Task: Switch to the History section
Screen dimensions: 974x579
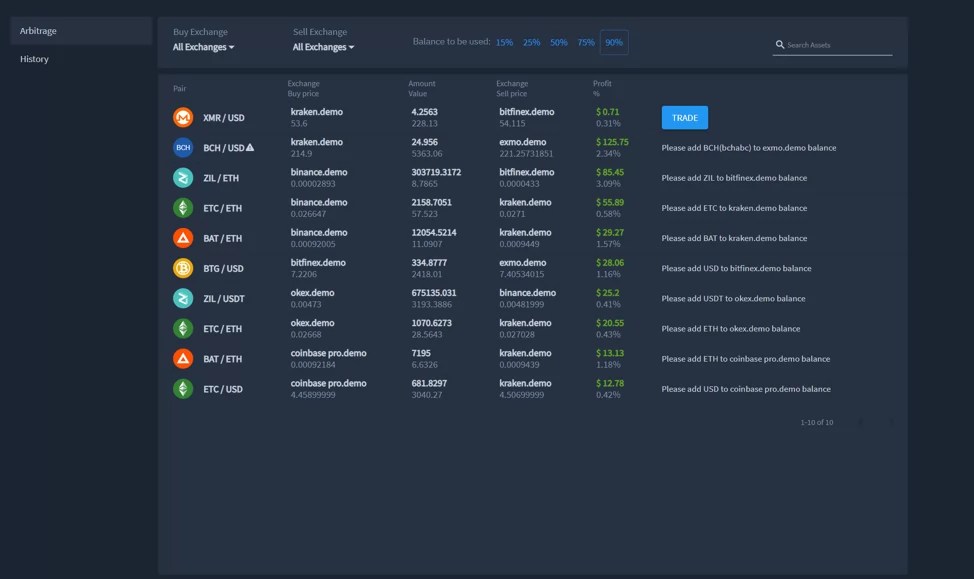Action: (35, 59)
